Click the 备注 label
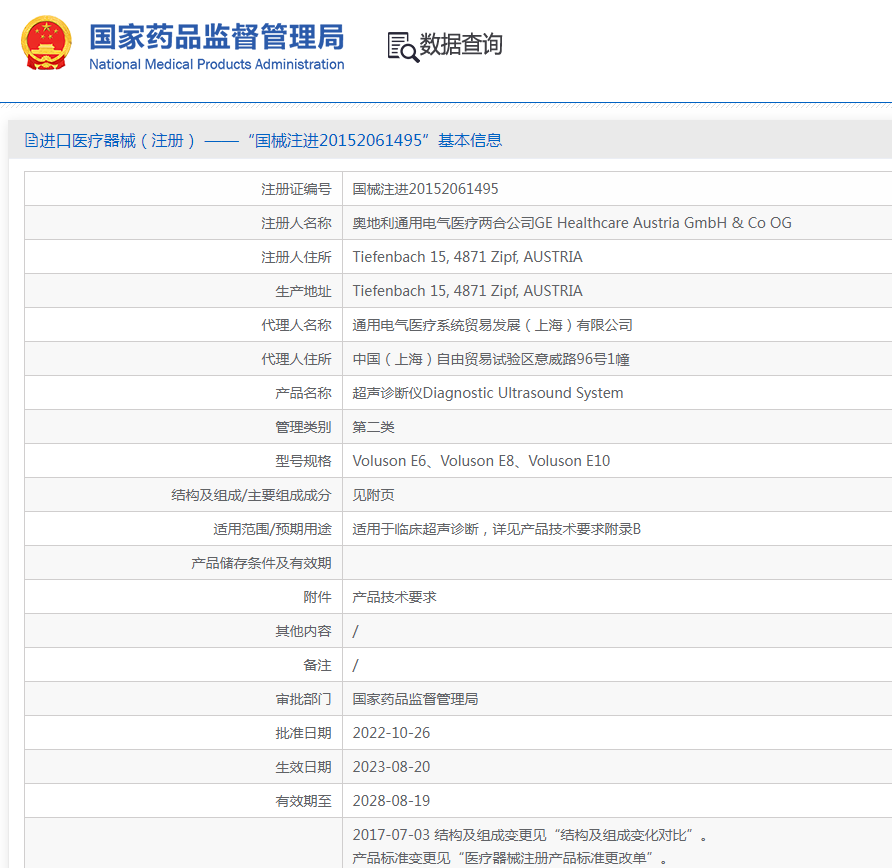The image size is (892, 868). 317,666
